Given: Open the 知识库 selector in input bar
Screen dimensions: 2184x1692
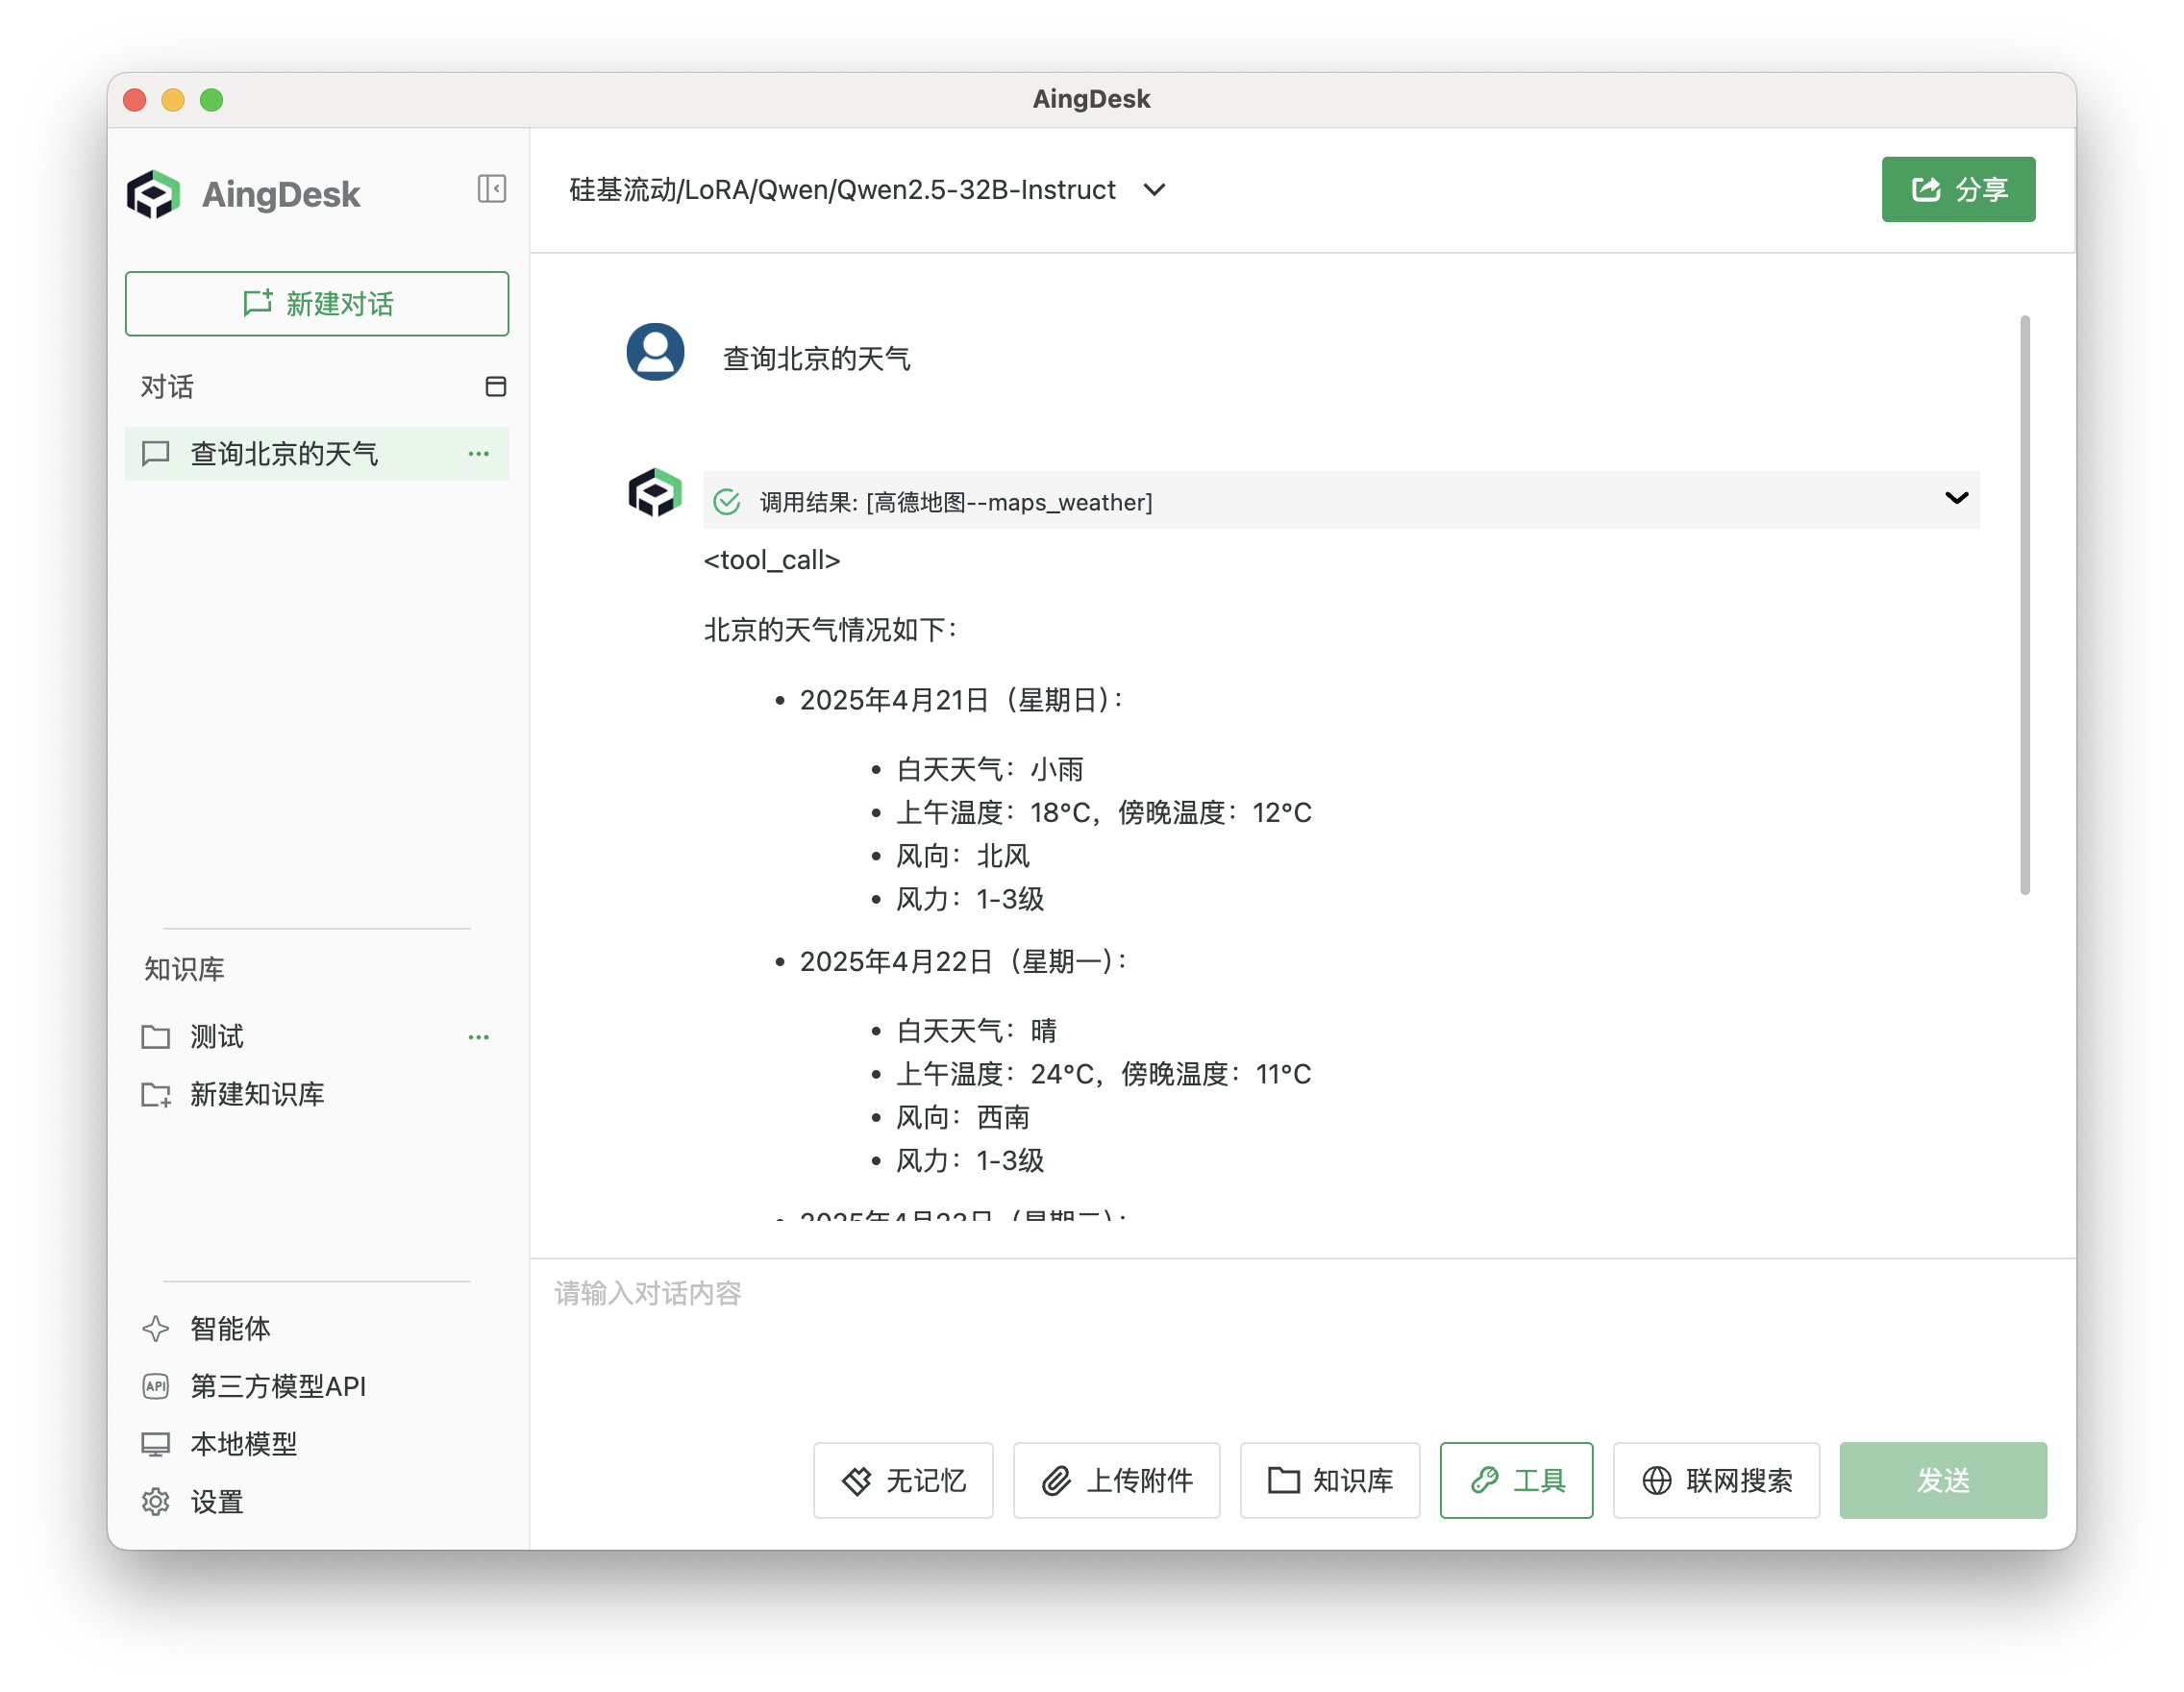Looking at the screenshot, I should pyautogui.click(x=1330, y=1480).
